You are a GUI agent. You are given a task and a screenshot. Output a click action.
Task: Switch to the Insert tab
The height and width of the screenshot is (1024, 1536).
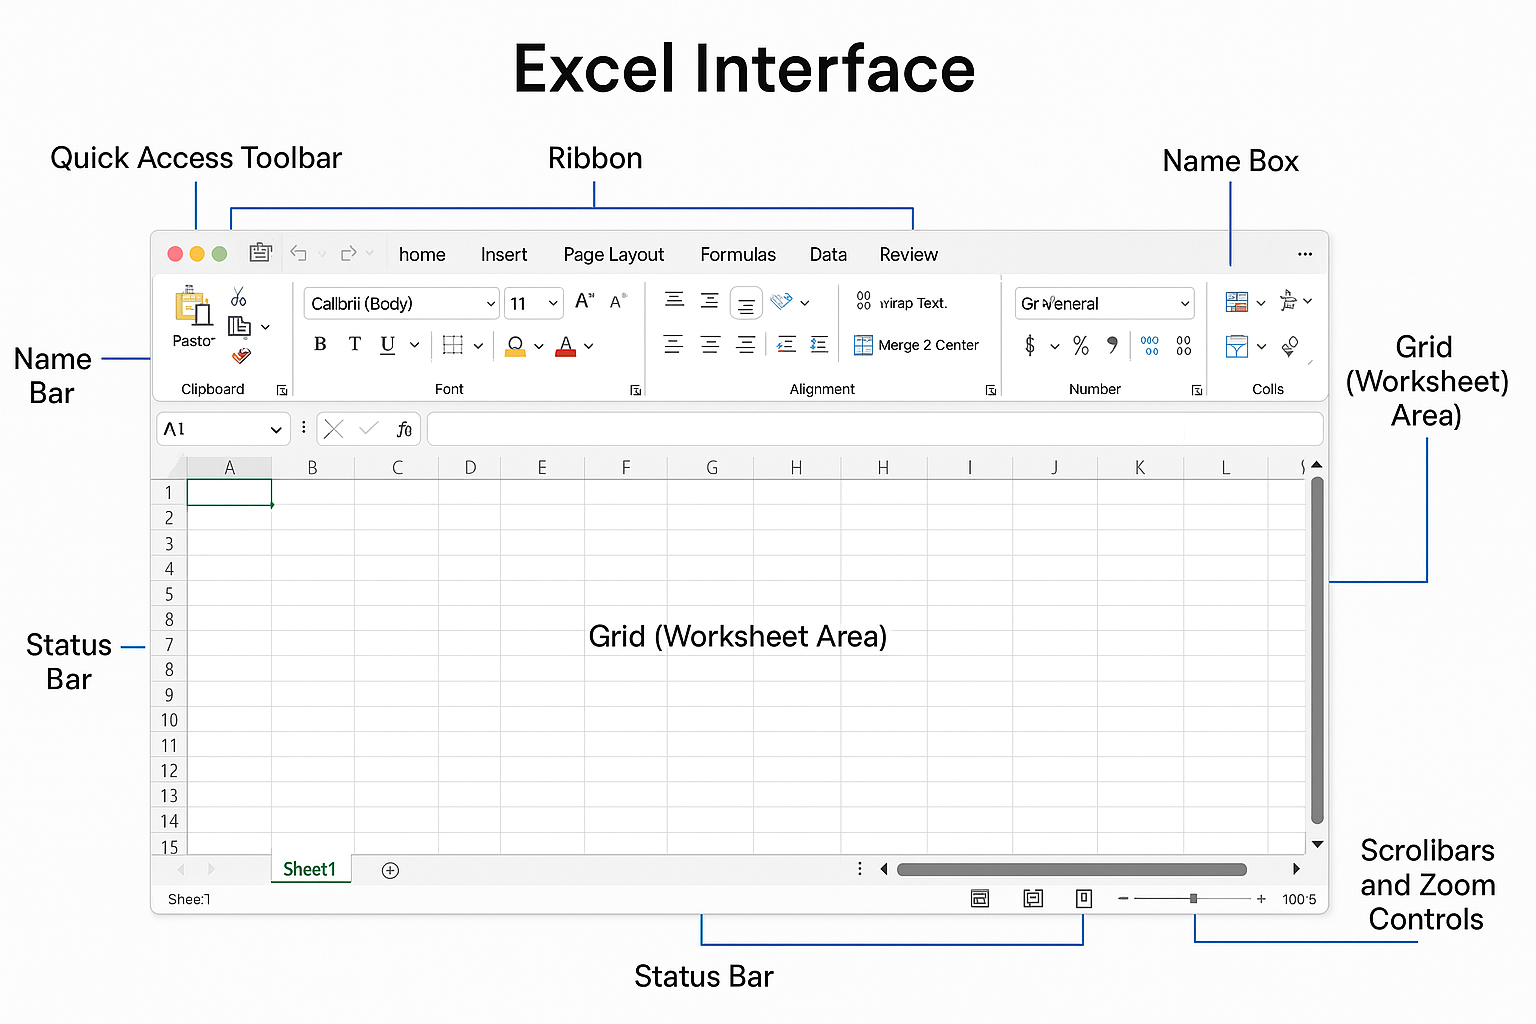click(504, 254)
